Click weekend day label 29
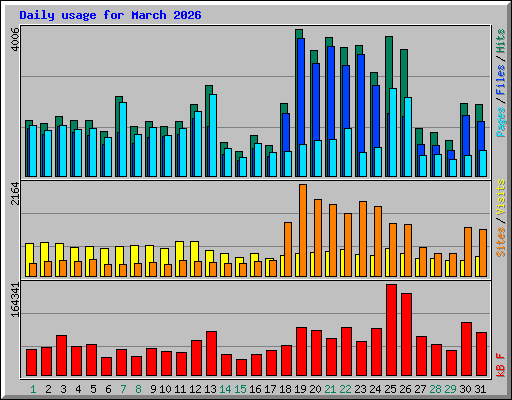The width and height of the screenshot is (512, 400). tap(450, 389)
